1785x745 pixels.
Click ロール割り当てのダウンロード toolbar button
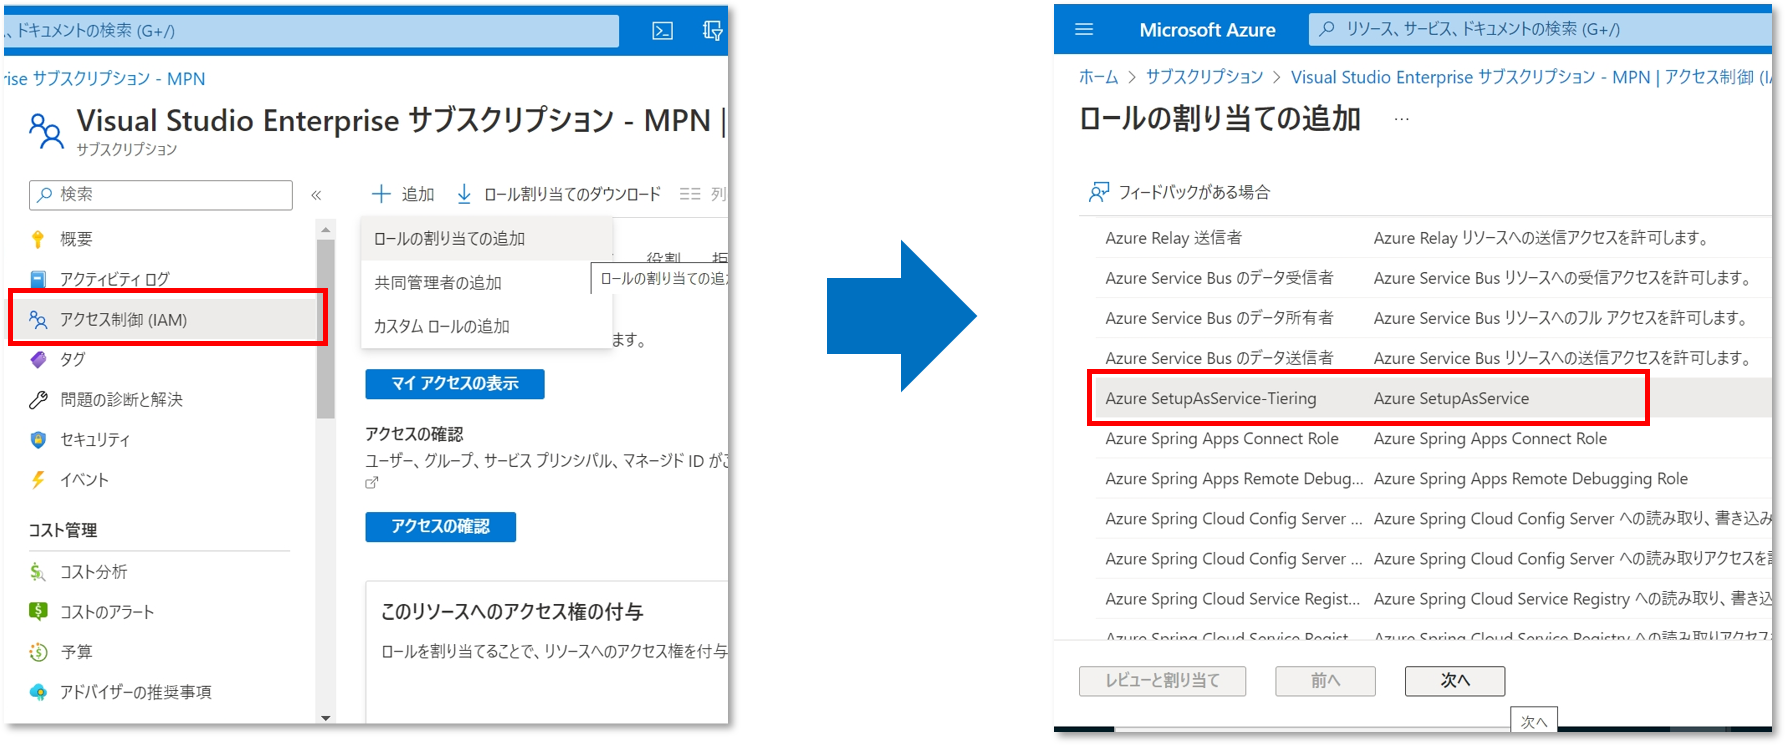[x=558, y=194]
